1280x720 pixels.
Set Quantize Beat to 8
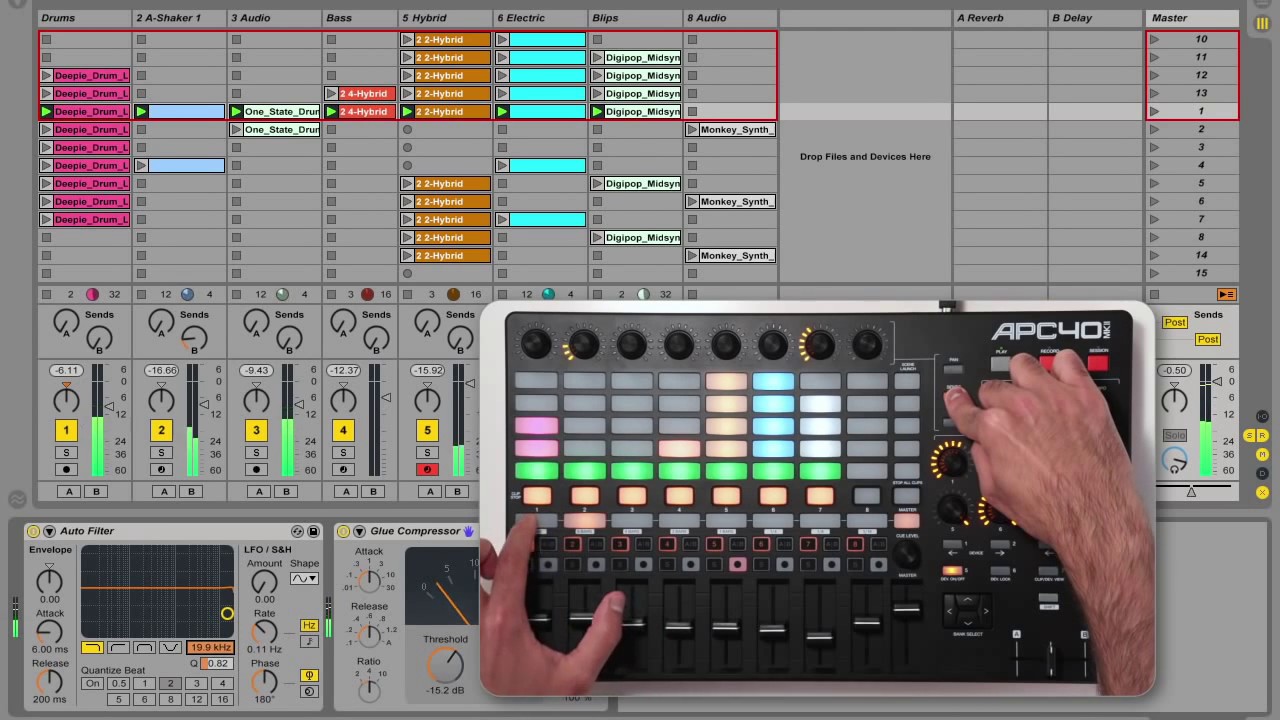[170, 700]
